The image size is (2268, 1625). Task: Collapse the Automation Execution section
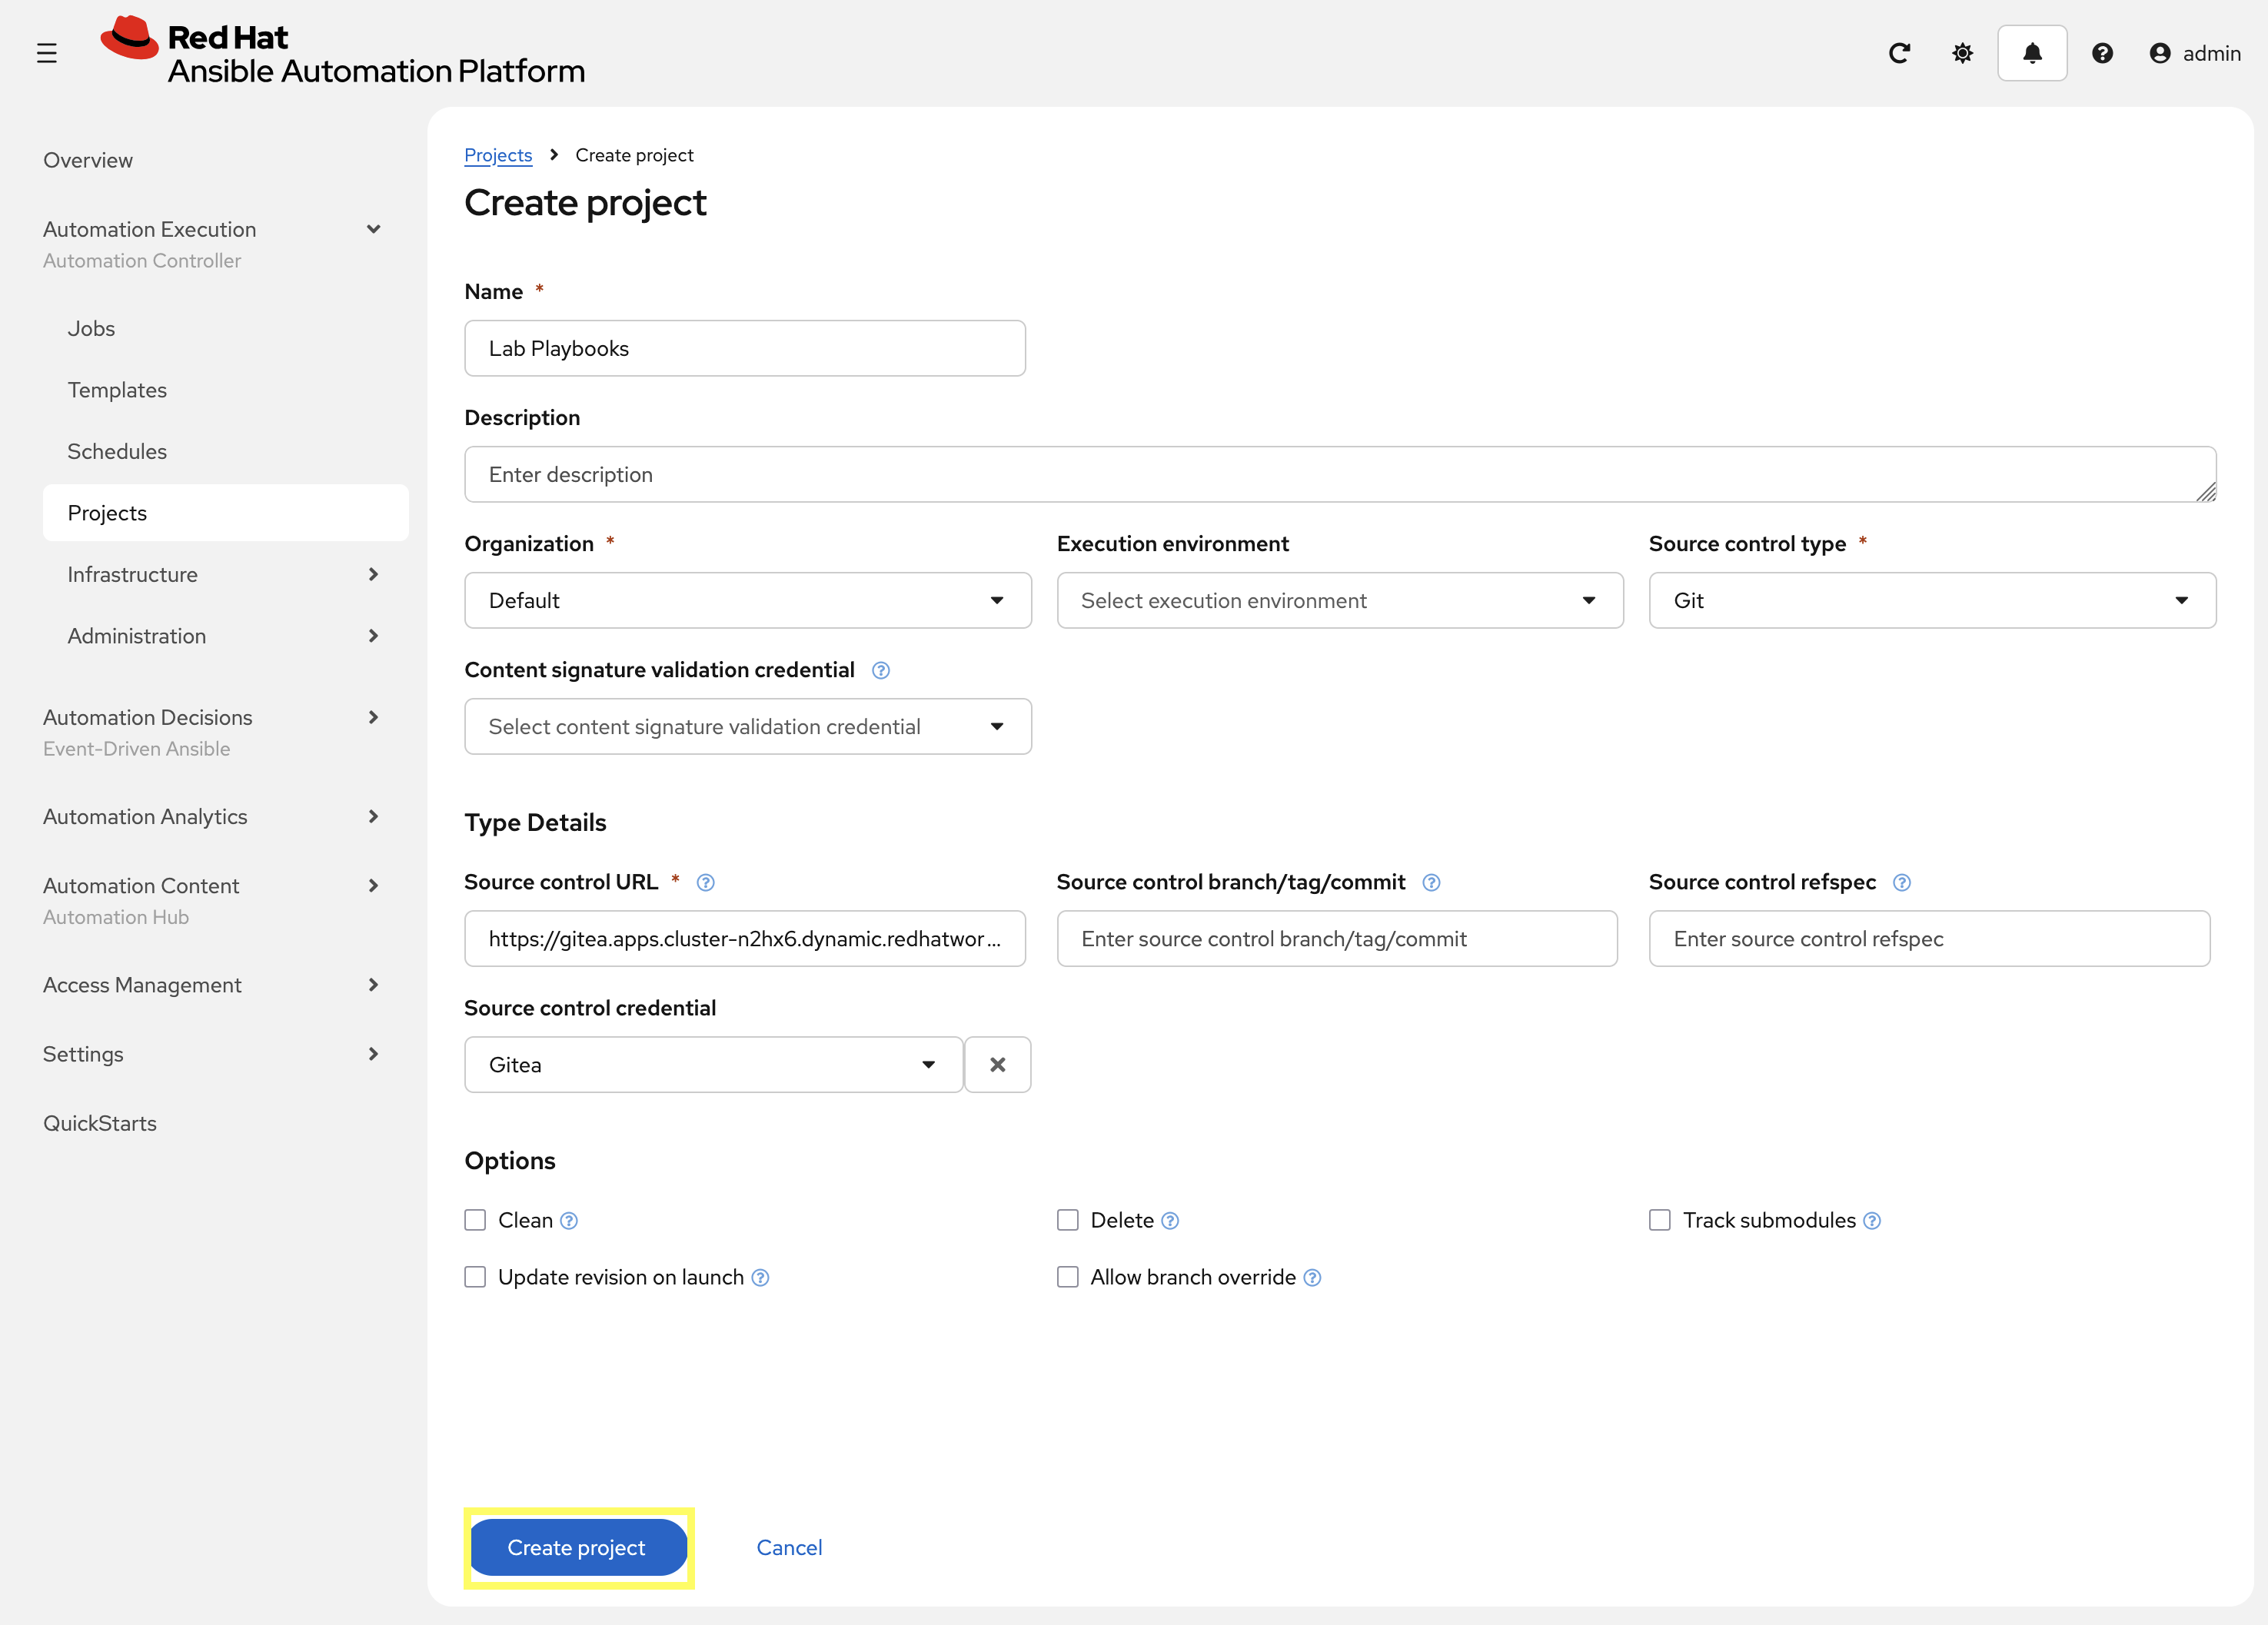coord(374,229)
